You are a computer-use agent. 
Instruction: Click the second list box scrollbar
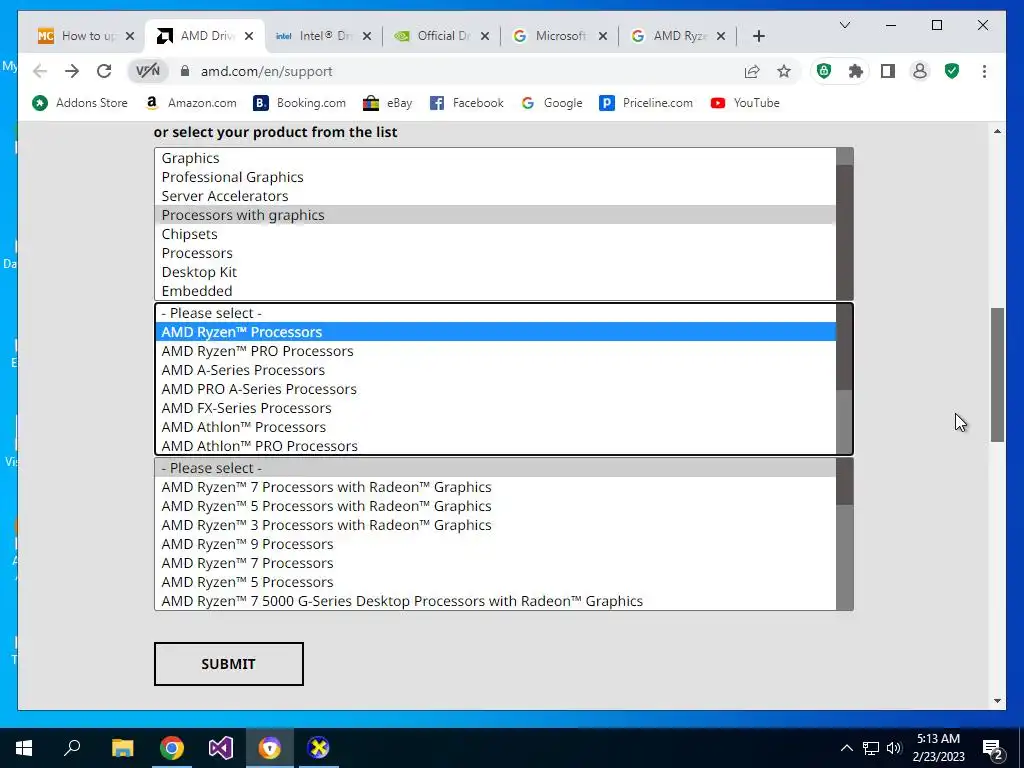844,347
